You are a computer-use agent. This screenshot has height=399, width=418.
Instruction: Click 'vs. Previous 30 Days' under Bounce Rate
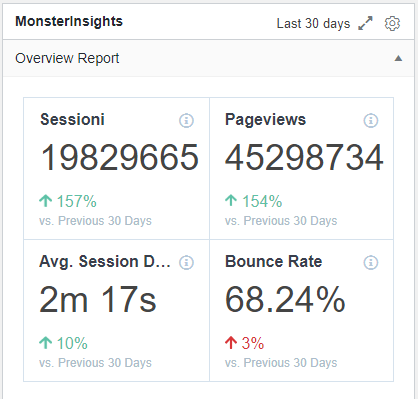[281, 363]
